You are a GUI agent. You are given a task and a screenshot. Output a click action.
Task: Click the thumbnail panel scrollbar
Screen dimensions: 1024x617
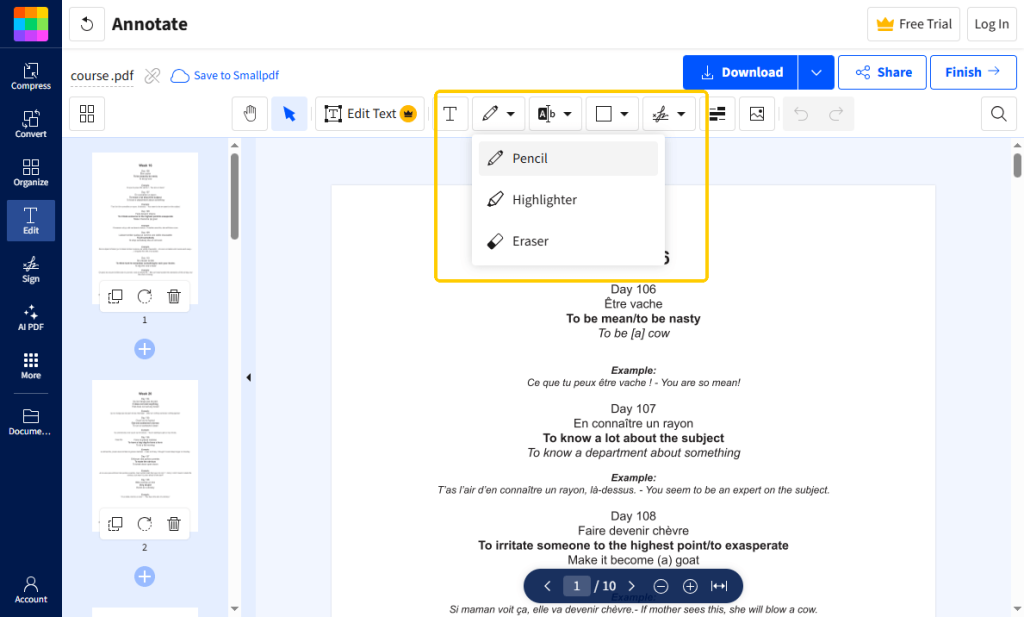coord(234,196)
